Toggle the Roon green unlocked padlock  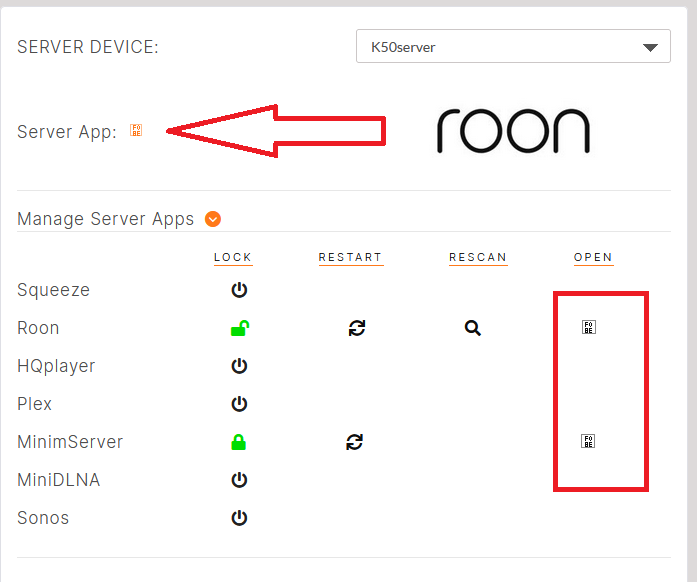[239, 328]
